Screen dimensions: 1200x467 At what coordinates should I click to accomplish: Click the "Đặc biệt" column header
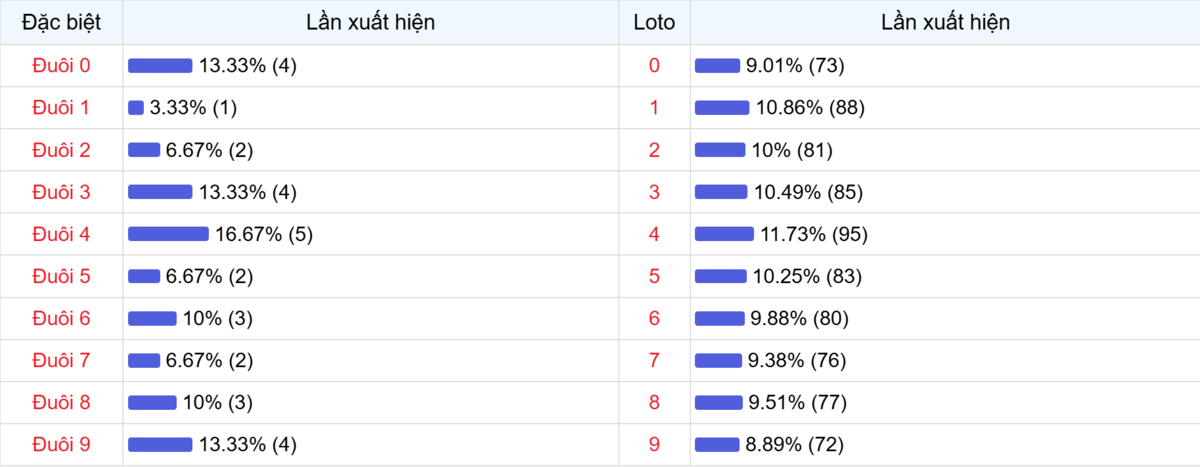point(61,22)
